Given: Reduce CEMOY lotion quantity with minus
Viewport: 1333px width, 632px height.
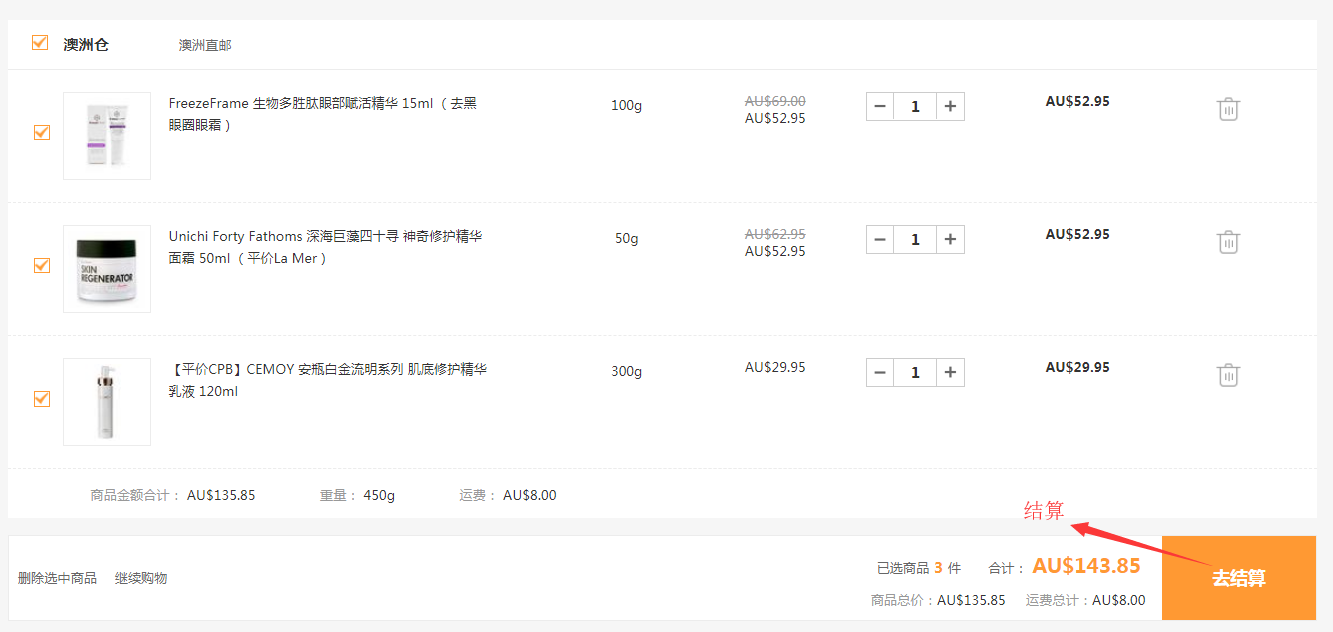Looking at the screenshot, I should click(x=880, y=373).
